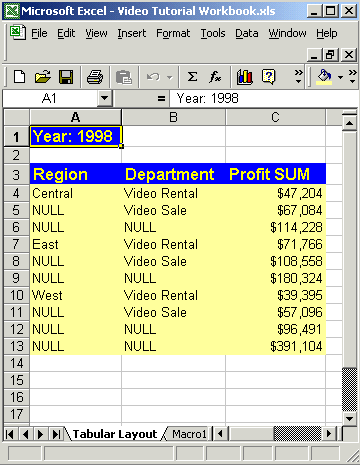360x465 pixels.
Task: Open the Data menu
Action: [x=247, y=33]
